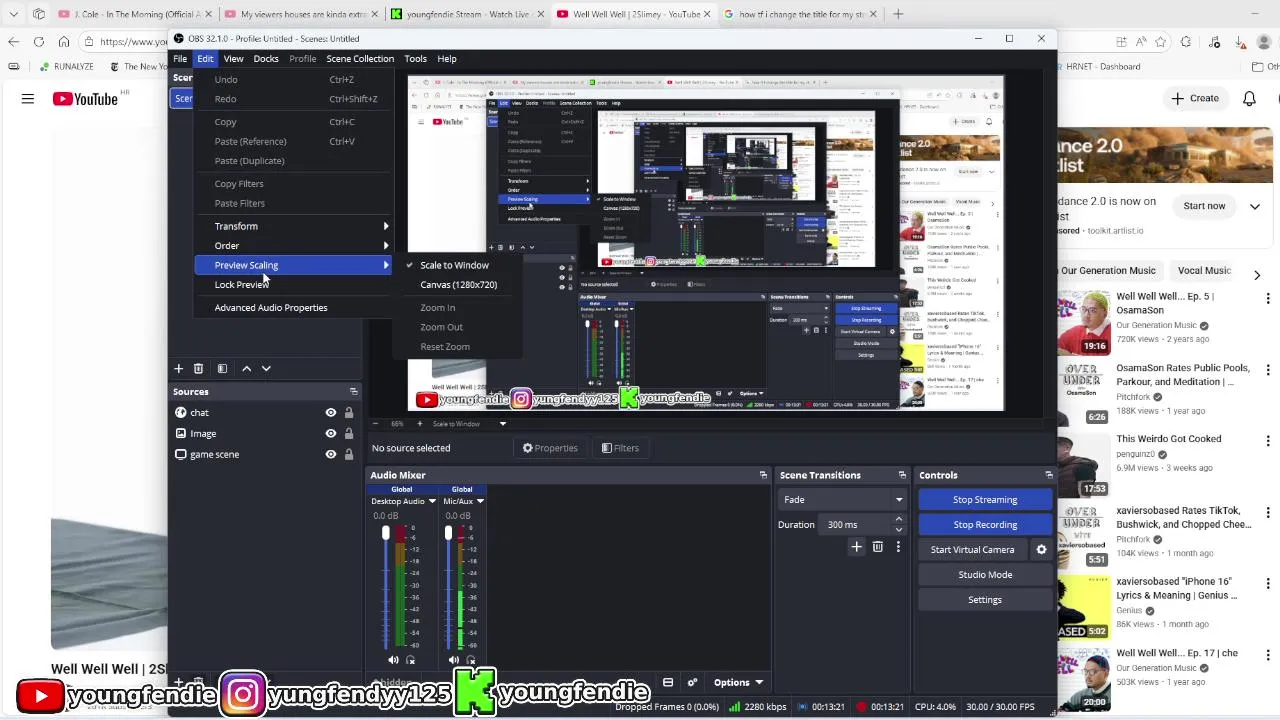Open virtual camera settings gear

1041,549
